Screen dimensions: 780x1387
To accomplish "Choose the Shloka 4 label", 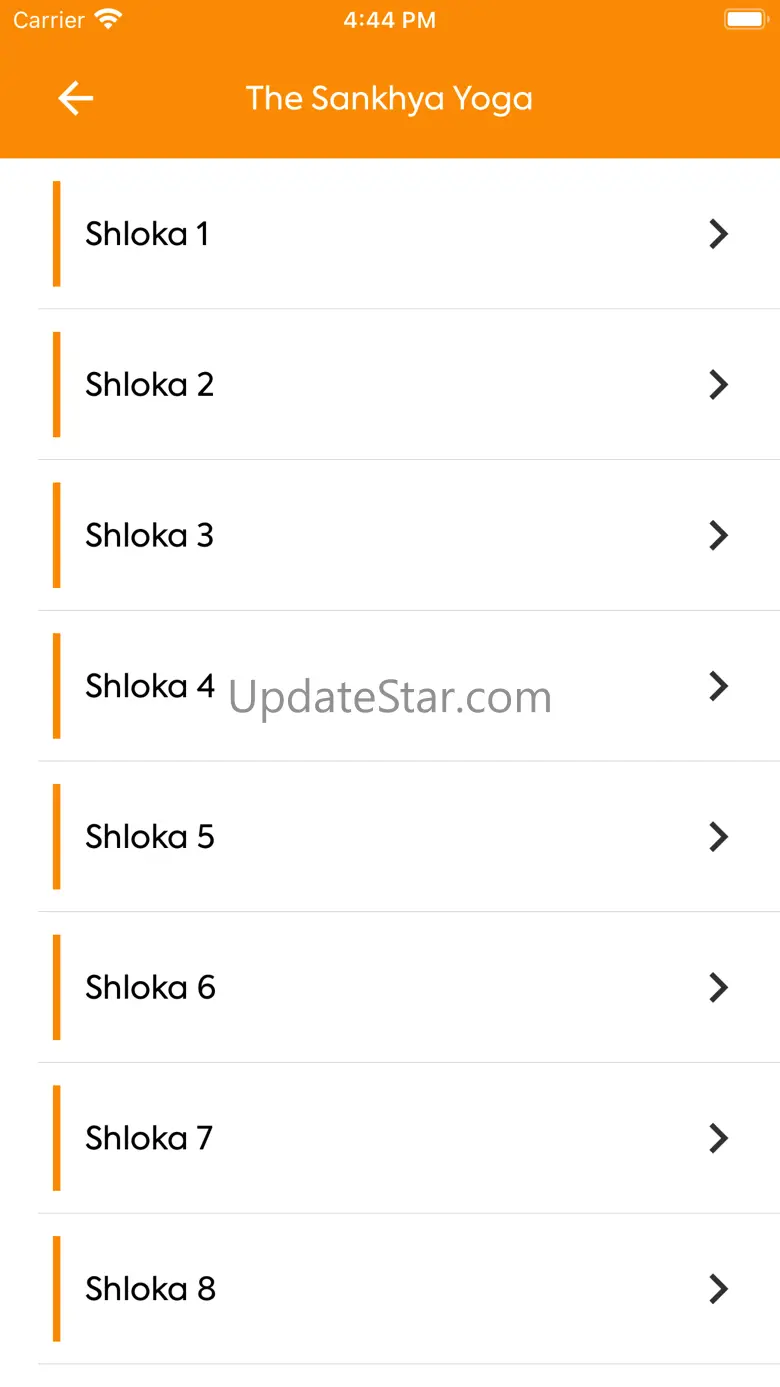I will [150, 686].
